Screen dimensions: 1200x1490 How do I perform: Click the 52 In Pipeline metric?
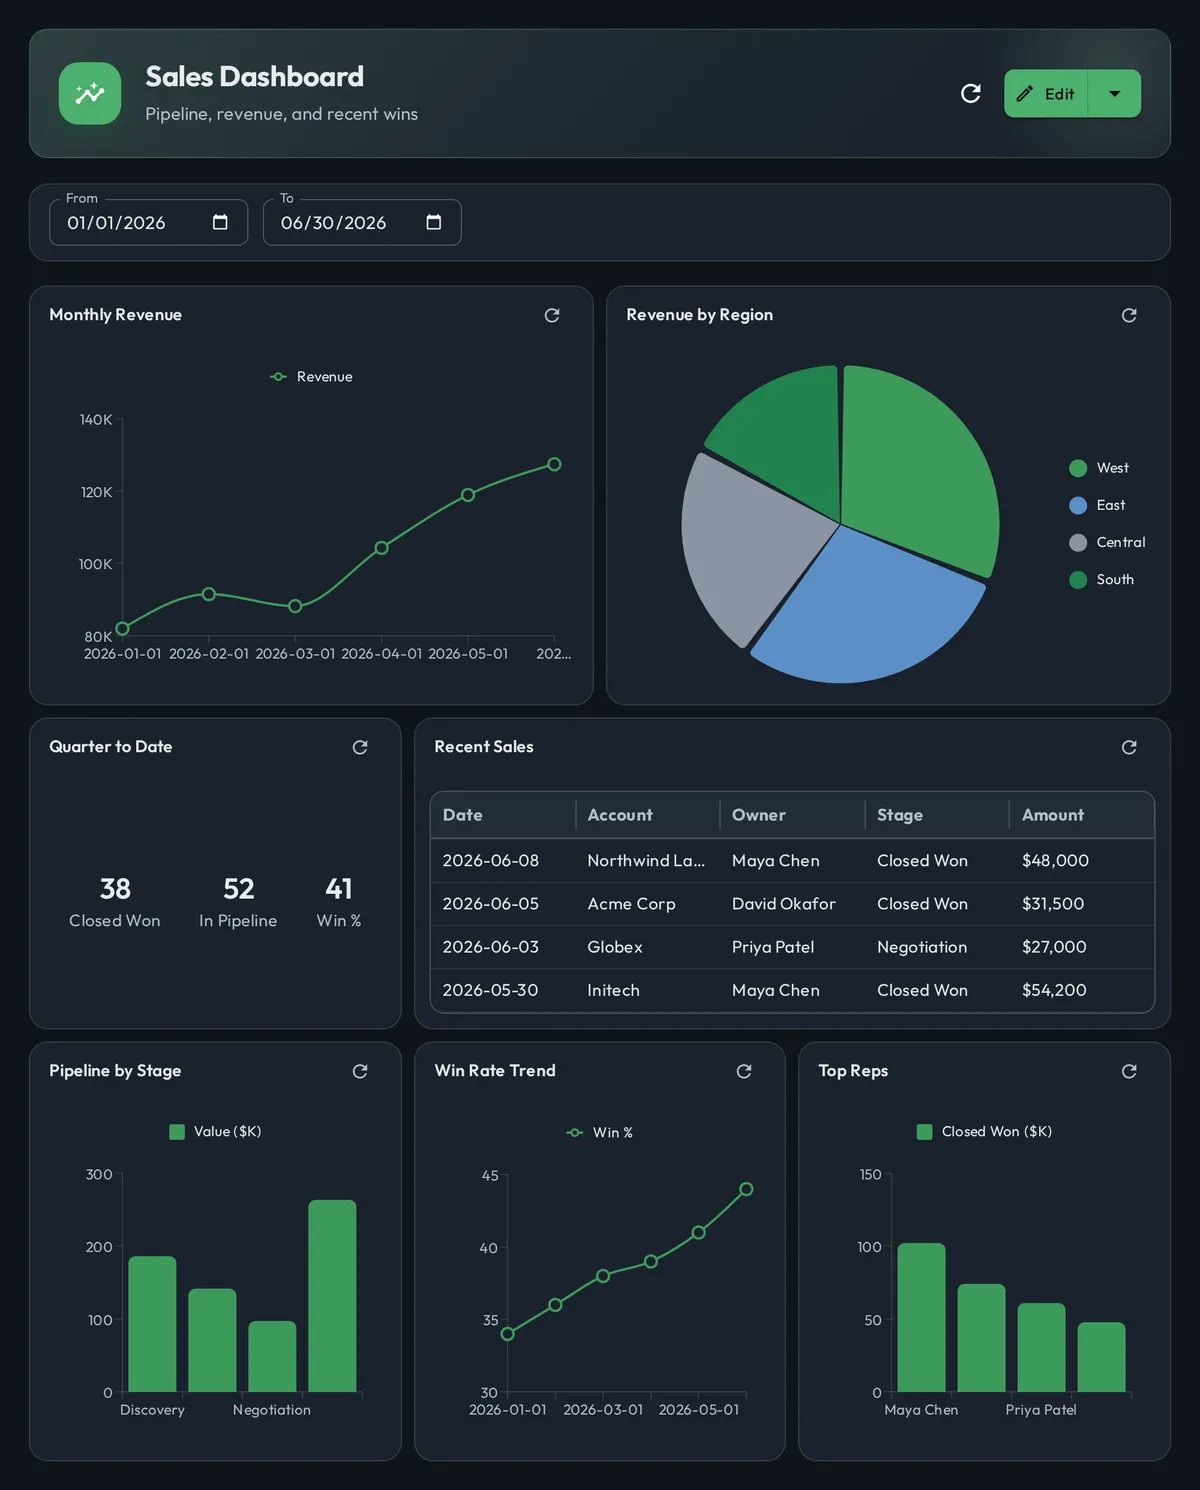(238, 902)
